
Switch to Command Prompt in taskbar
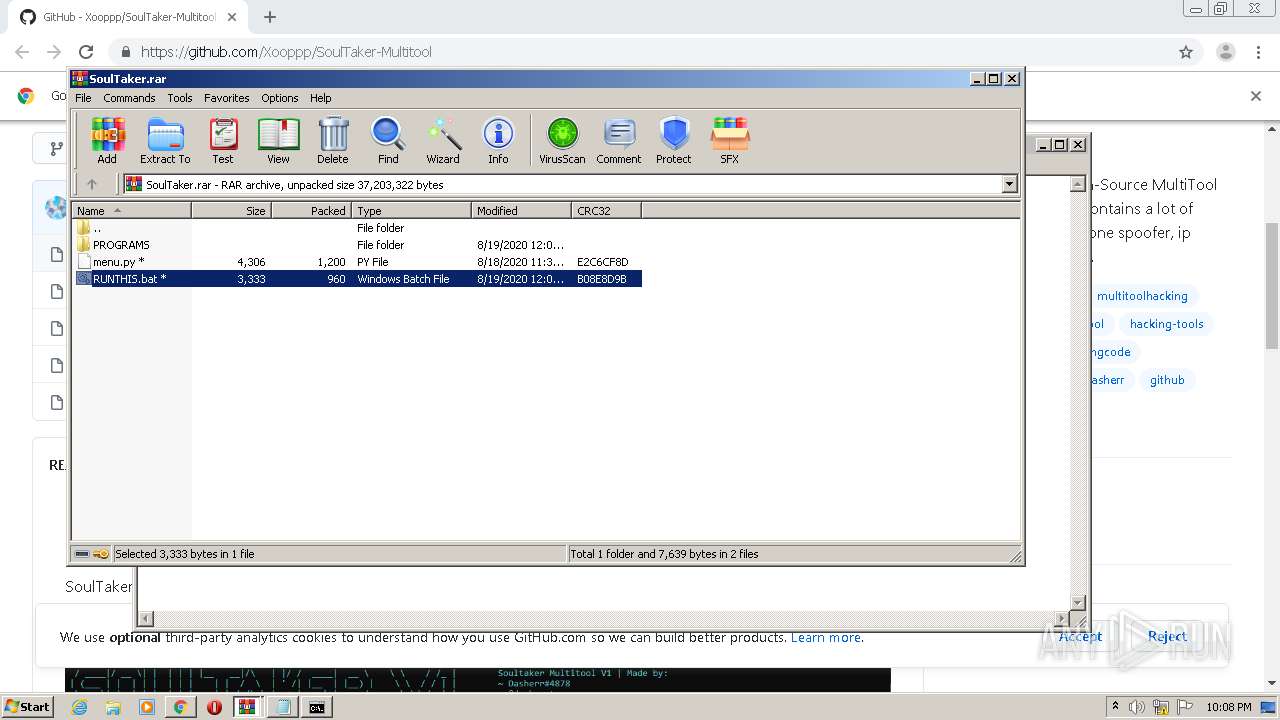pyautogui.click(x=316, y=707)
